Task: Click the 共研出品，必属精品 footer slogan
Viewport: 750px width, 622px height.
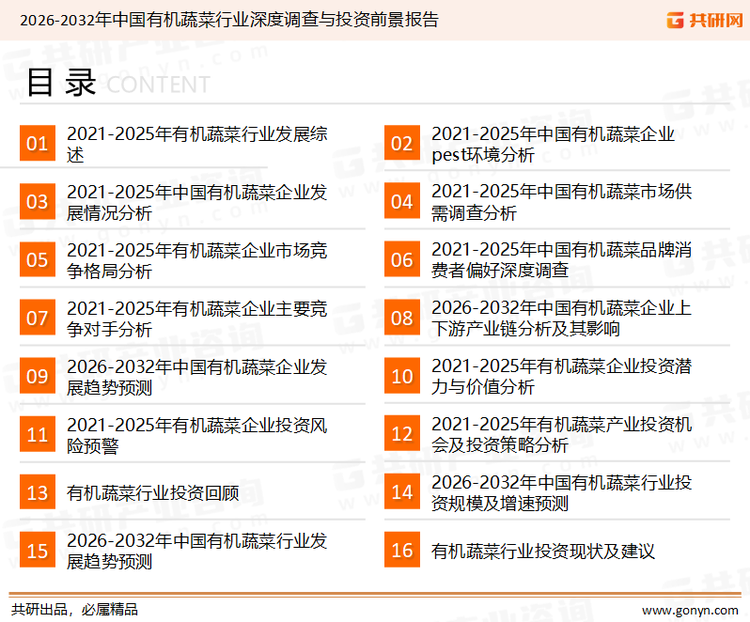Action: 74,608
